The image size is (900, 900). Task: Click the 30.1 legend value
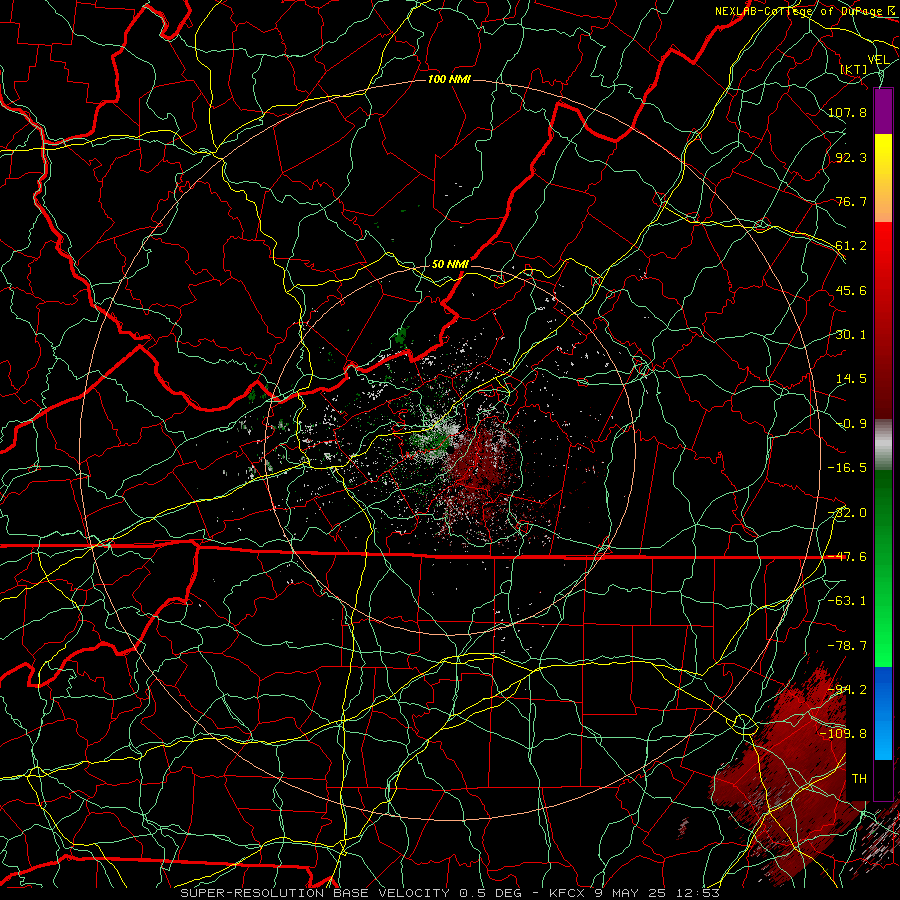(851, 335)
